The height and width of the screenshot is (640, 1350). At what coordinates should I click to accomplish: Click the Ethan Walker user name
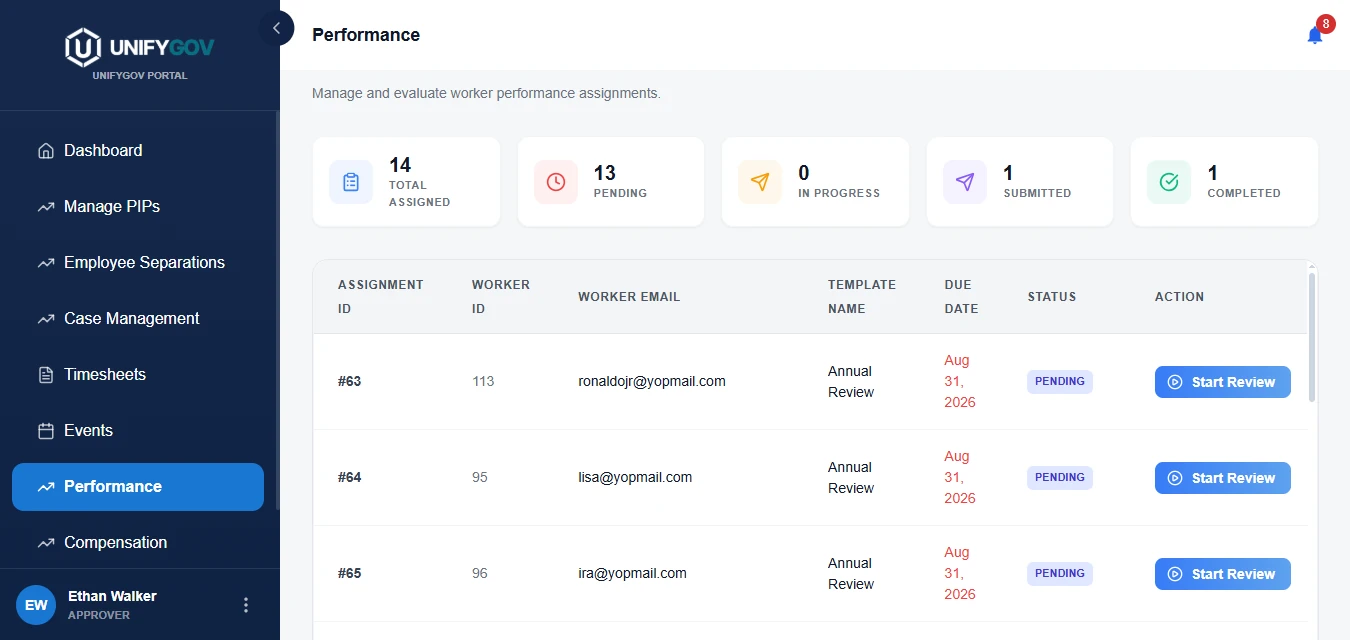pos(112,596)
